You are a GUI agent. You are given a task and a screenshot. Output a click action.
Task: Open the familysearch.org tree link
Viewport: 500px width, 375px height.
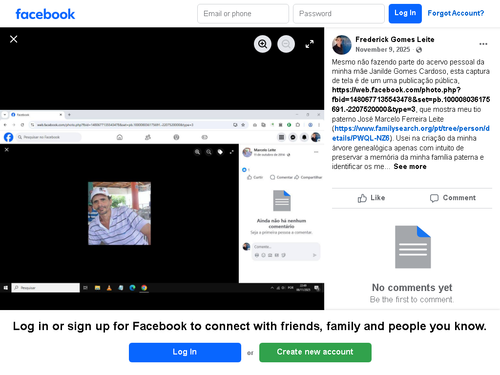coord(411,133)
